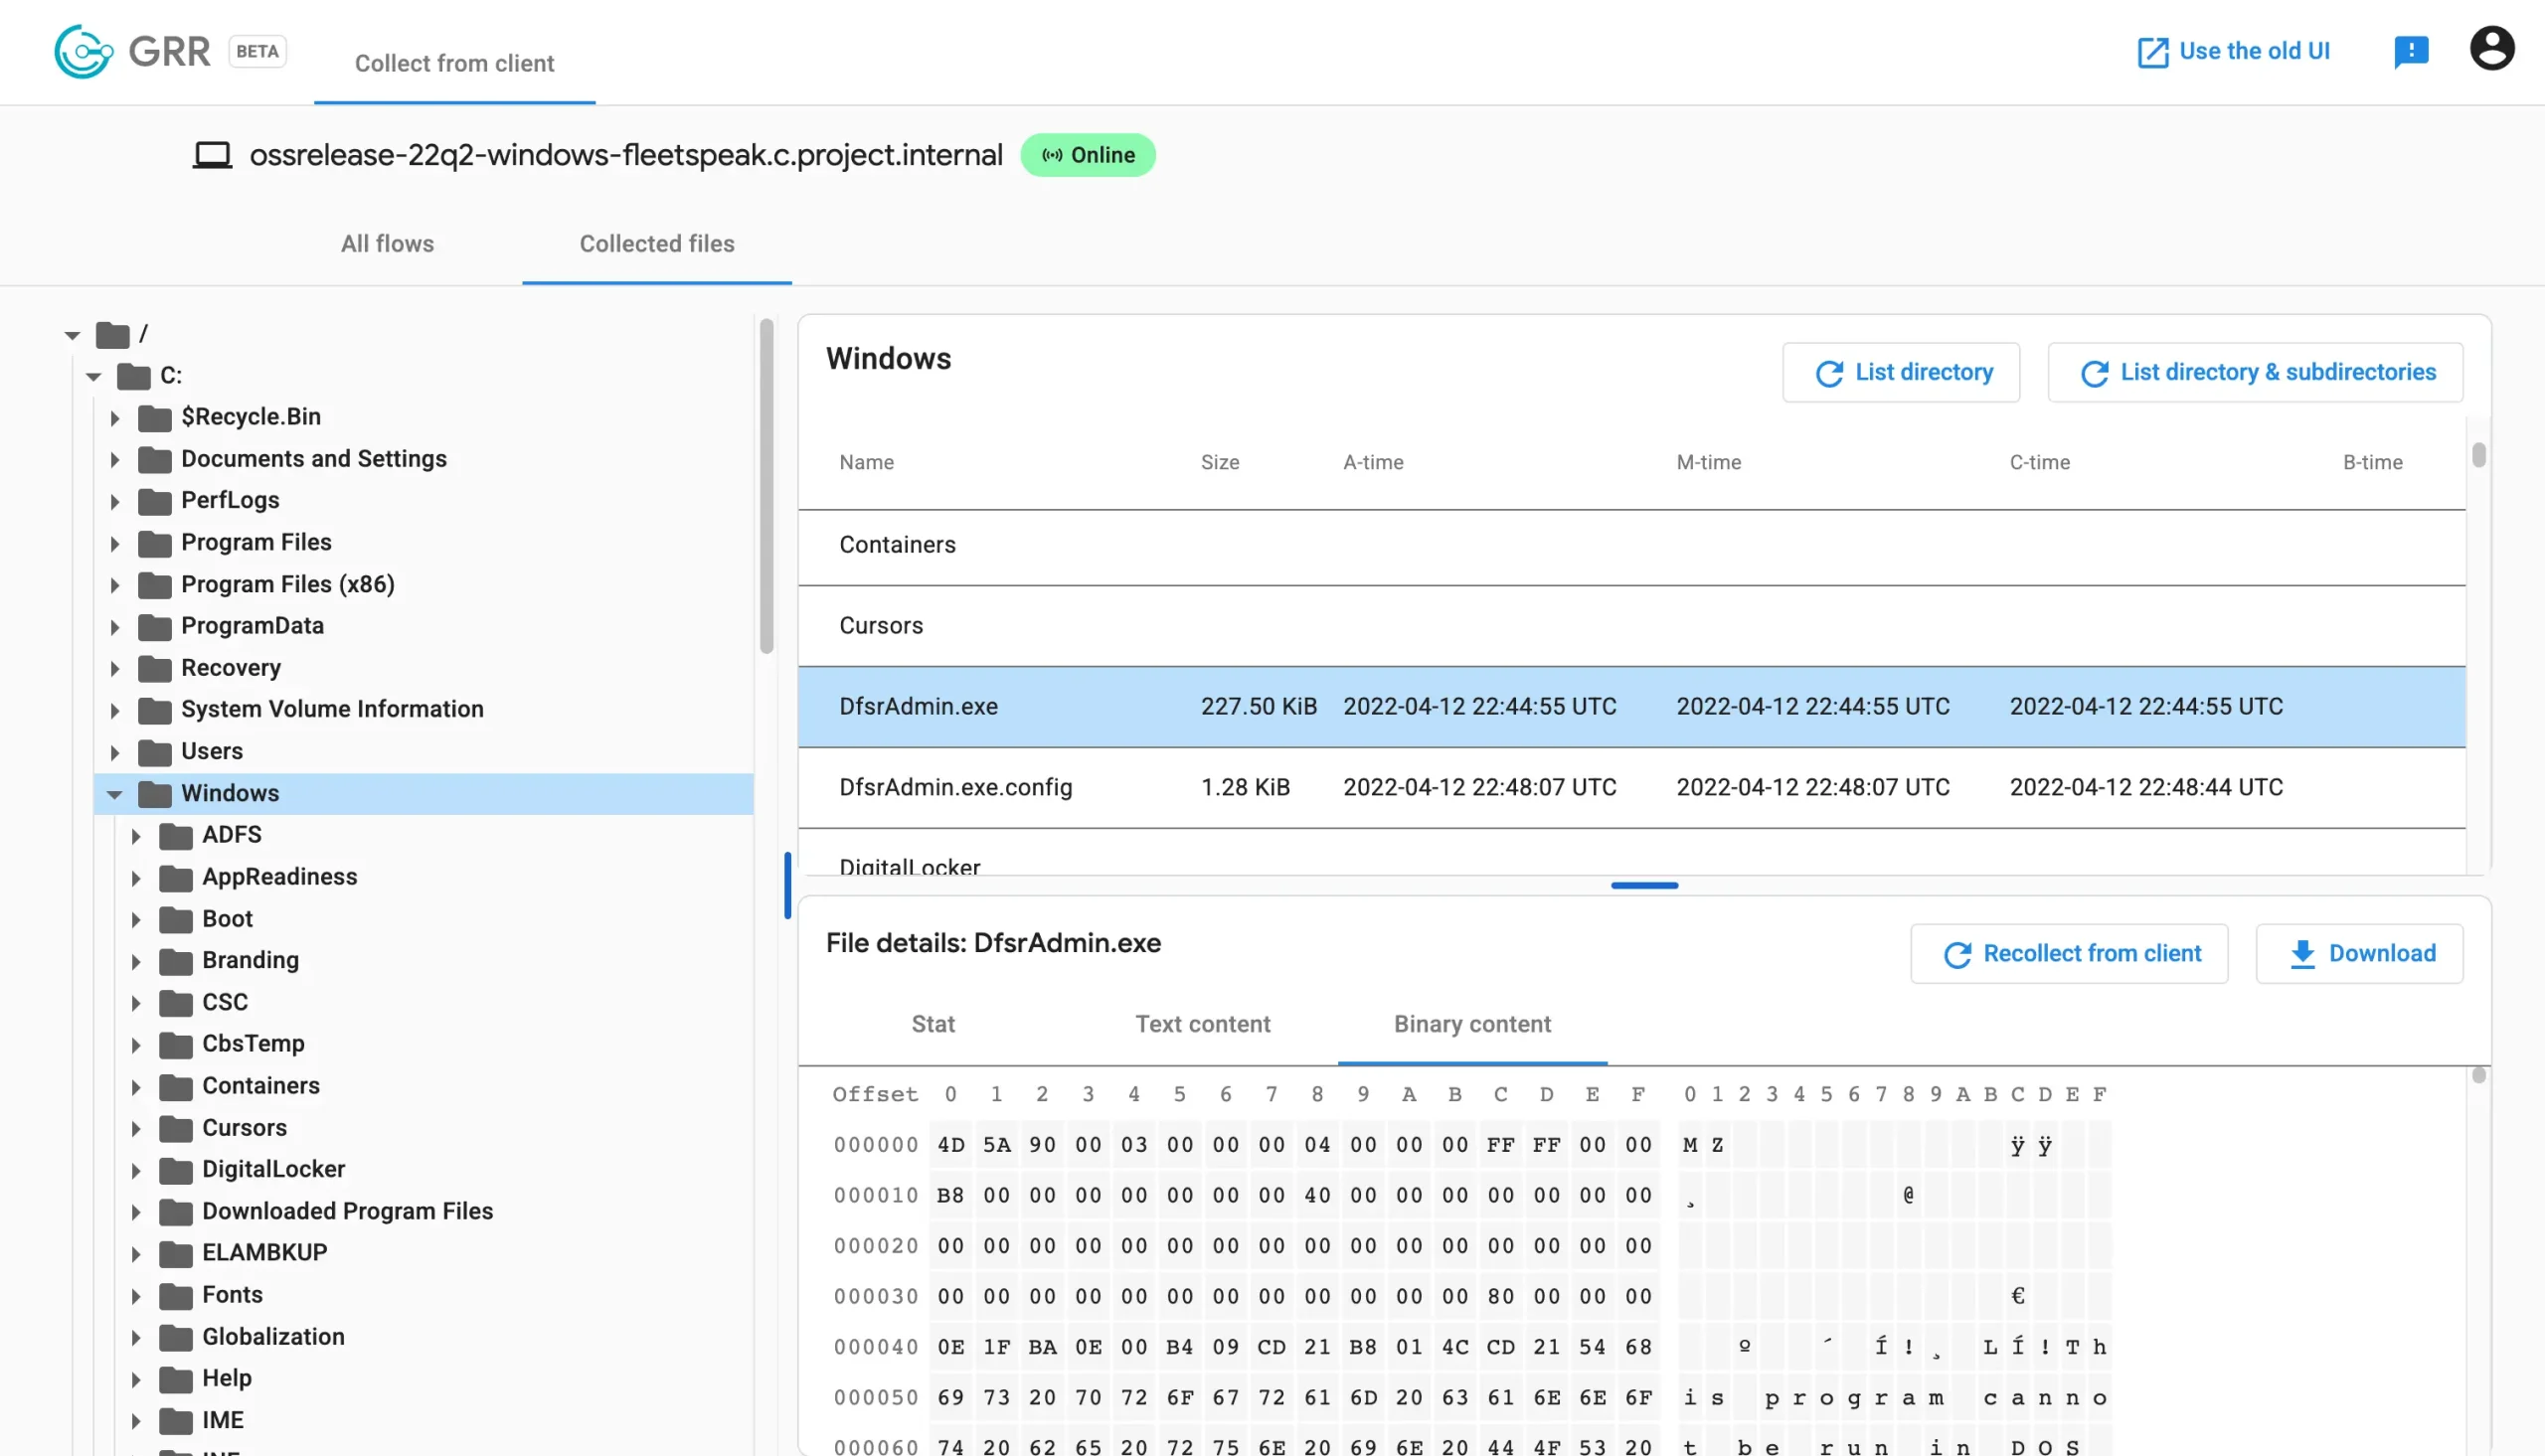Expand the Program Files folder

tap(113, 542)
